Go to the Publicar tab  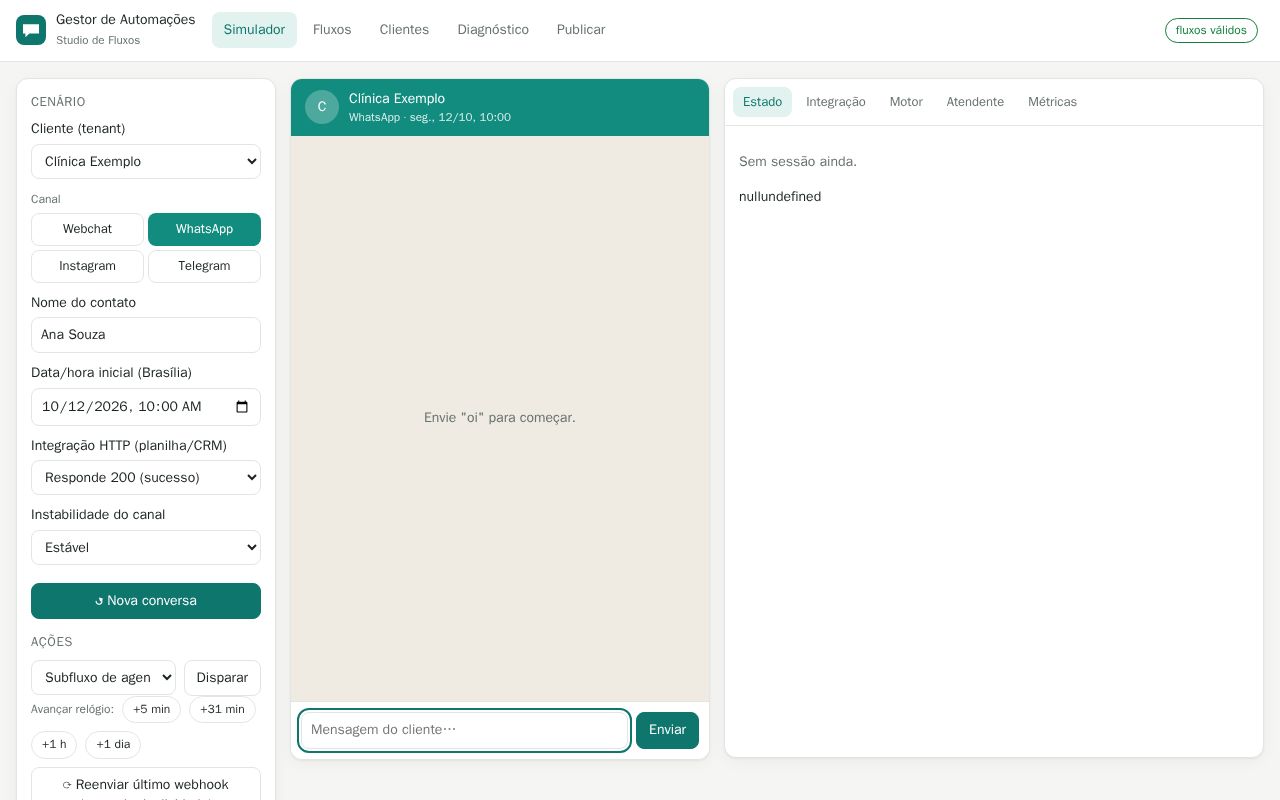tap(581, 30)
